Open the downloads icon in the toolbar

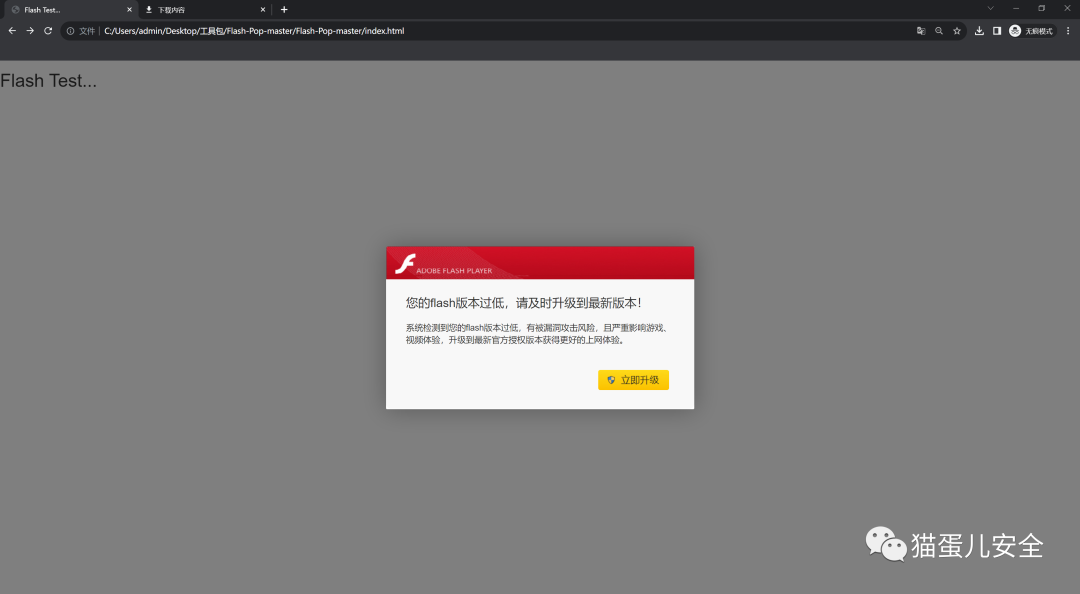[x=979, y=31]
